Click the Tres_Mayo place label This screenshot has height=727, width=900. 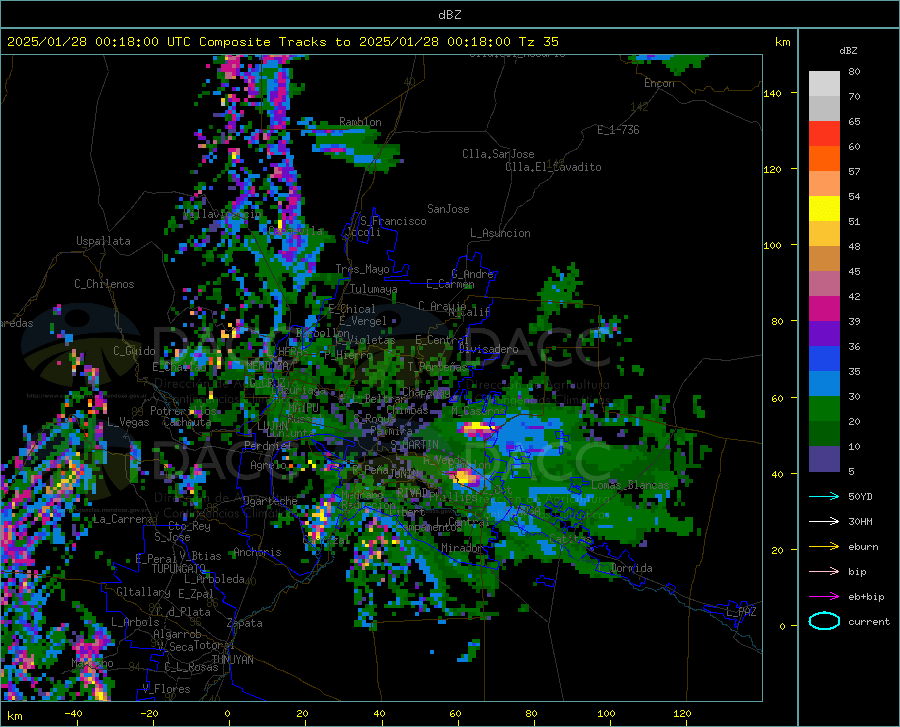tap(362, 269)
